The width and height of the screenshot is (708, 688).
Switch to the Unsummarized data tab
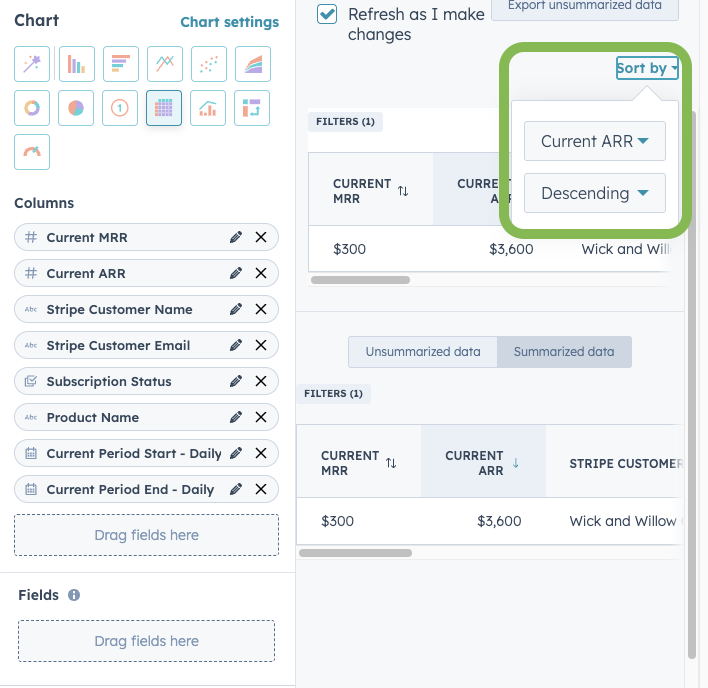(x=422, y=352)
